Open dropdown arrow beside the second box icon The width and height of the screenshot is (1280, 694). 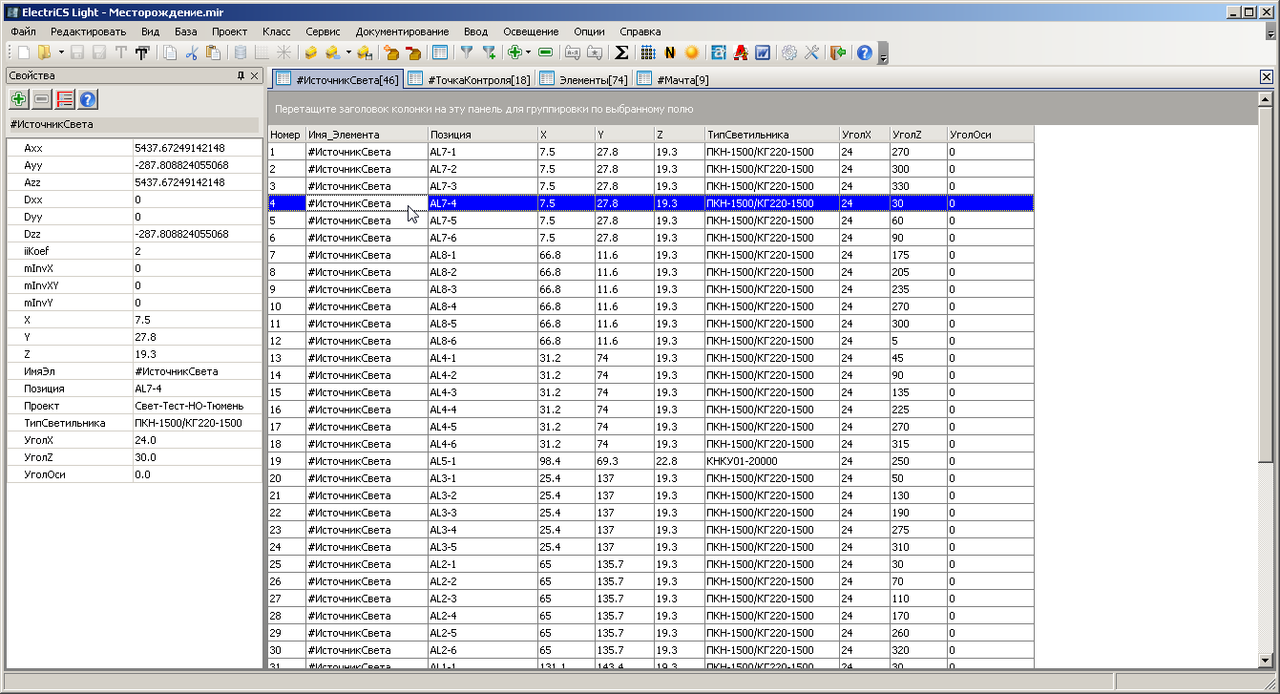coord(349,52)
